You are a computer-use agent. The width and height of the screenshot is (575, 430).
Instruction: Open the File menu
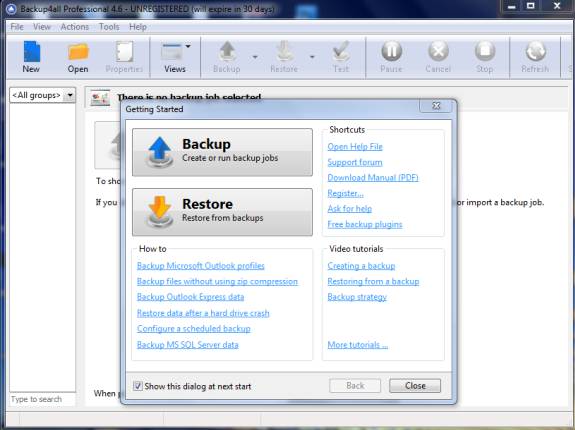(x=17, y=27)
